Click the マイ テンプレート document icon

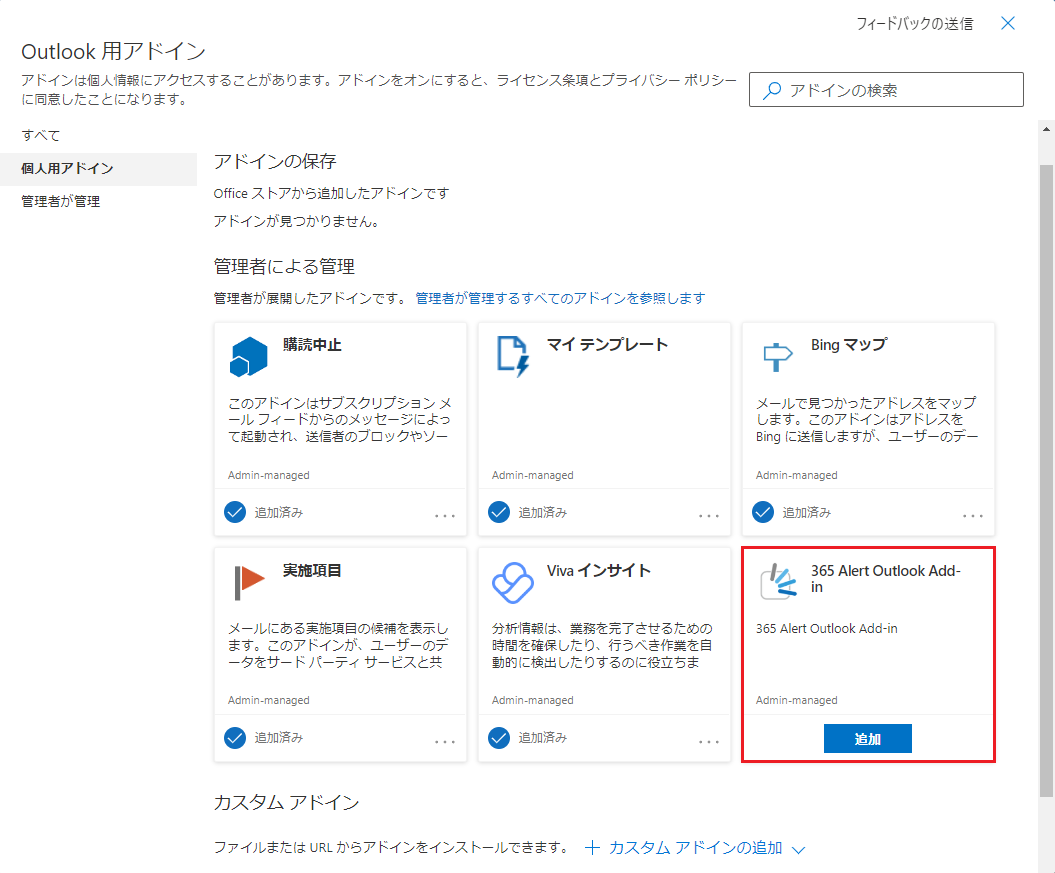point(513,356)
